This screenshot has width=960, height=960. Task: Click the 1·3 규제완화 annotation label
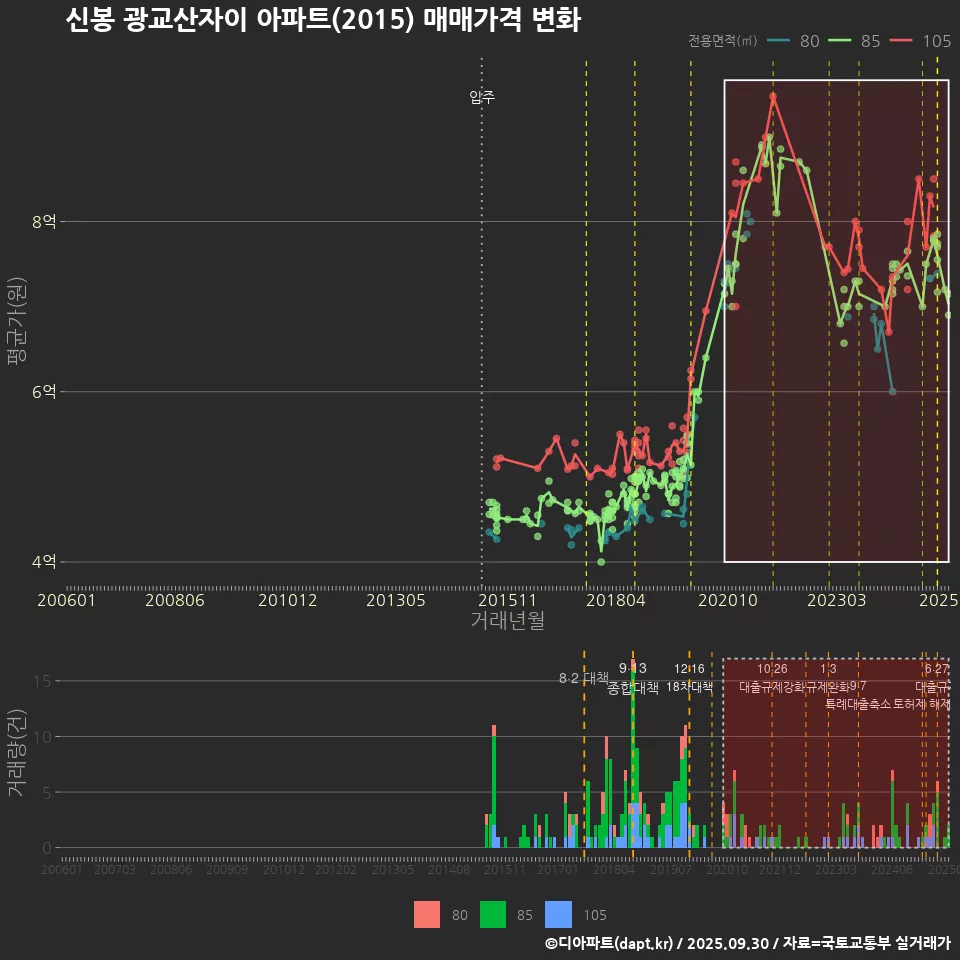pyautogui.click(x=828, y=678)
